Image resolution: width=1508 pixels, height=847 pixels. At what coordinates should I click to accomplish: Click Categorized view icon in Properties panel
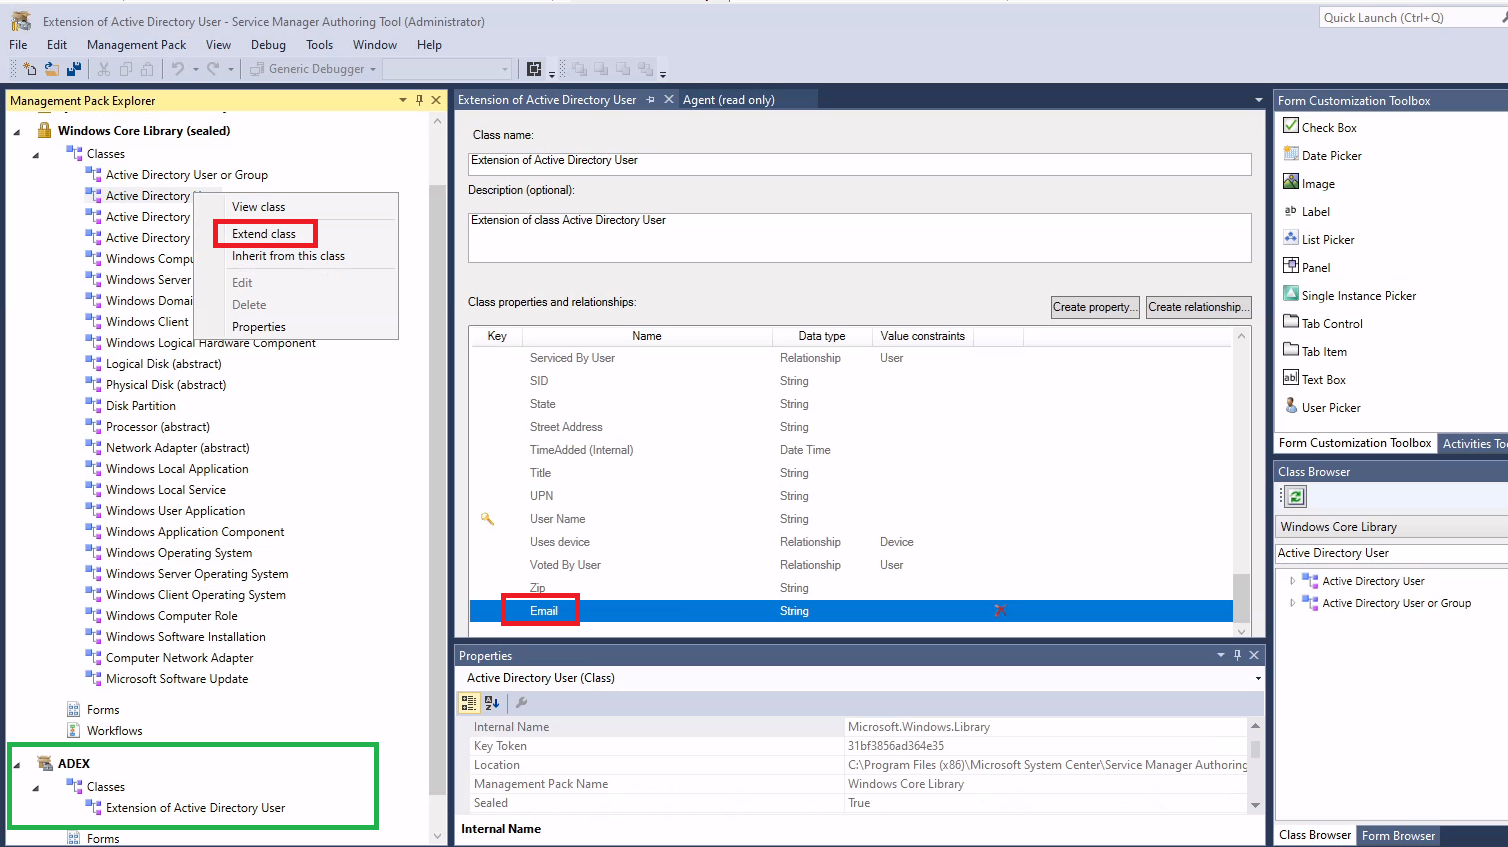[469, 703]
